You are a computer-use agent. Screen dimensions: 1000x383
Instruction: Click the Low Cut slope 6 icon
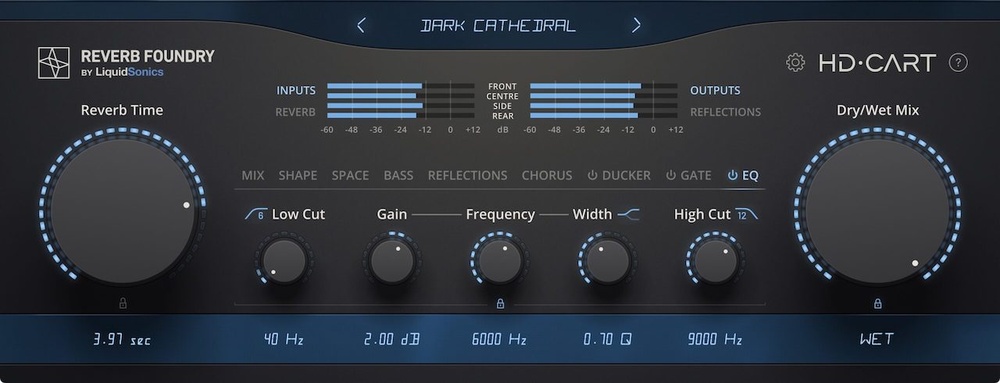tap(256, 215)
